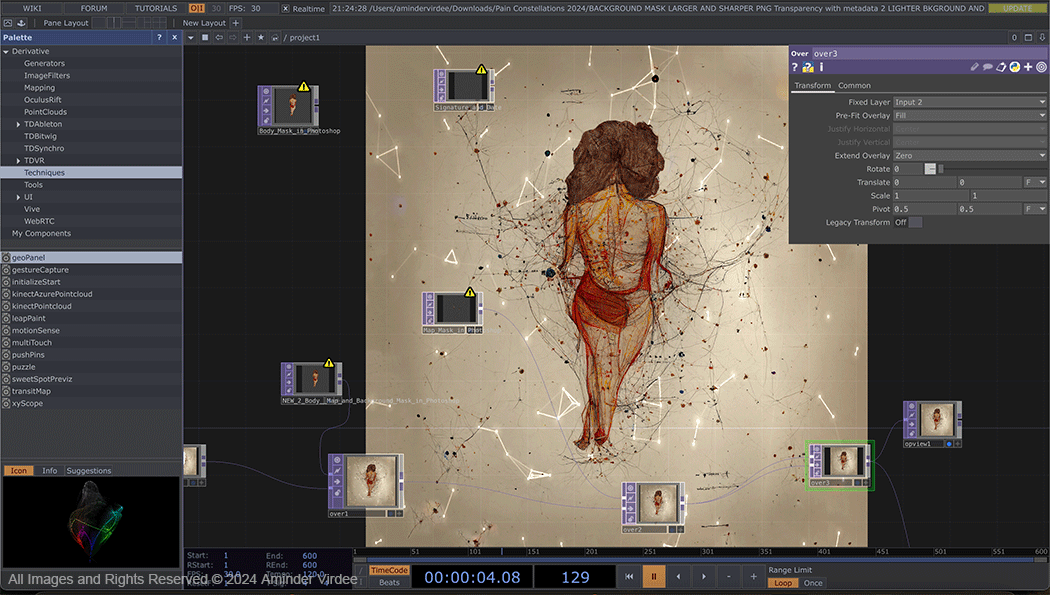The image size is (1050, 595).
Task: Add new layout with plus icon
Action: coord(236,23)
